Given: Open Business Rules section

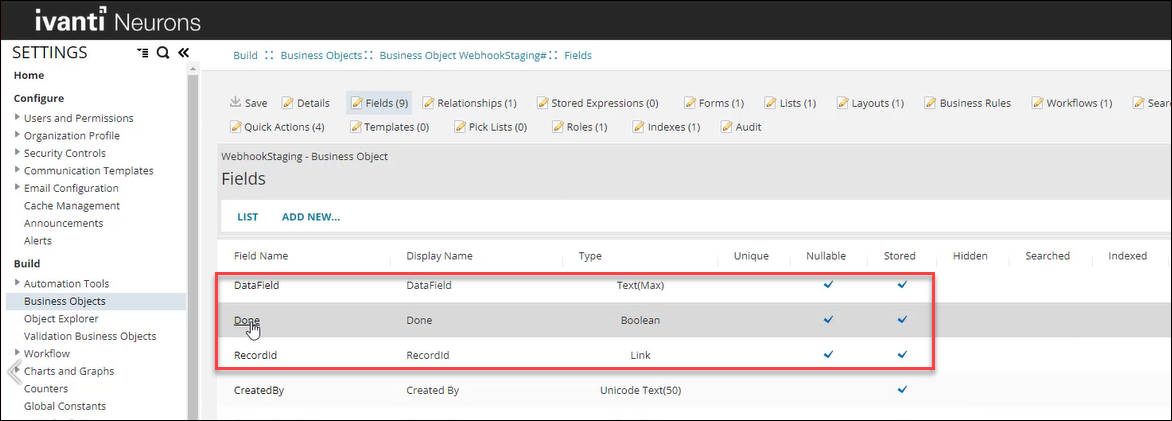Looking at the screenshot, I should click(x=967, y=103).
